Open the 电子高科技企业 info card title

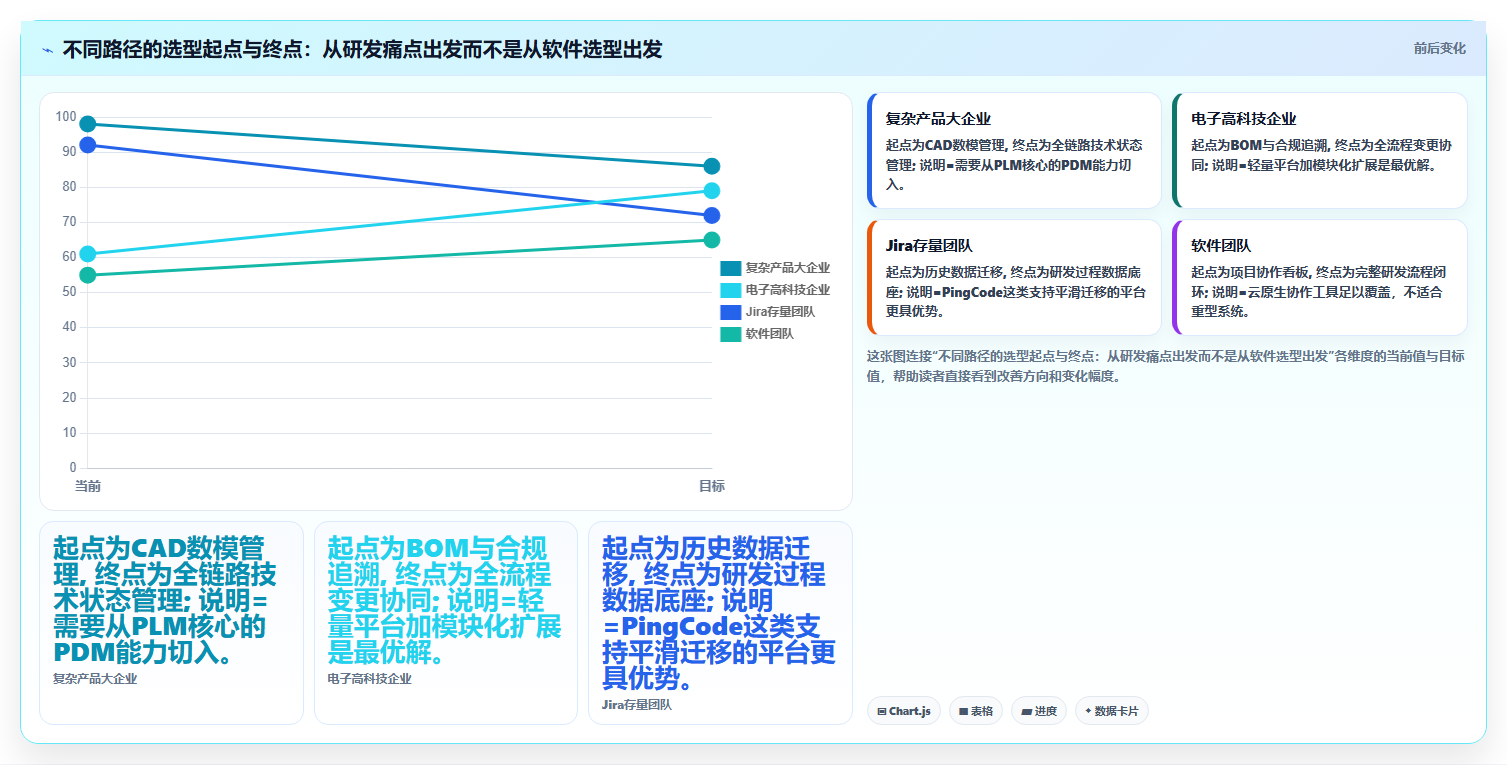tap(1243, 119)
